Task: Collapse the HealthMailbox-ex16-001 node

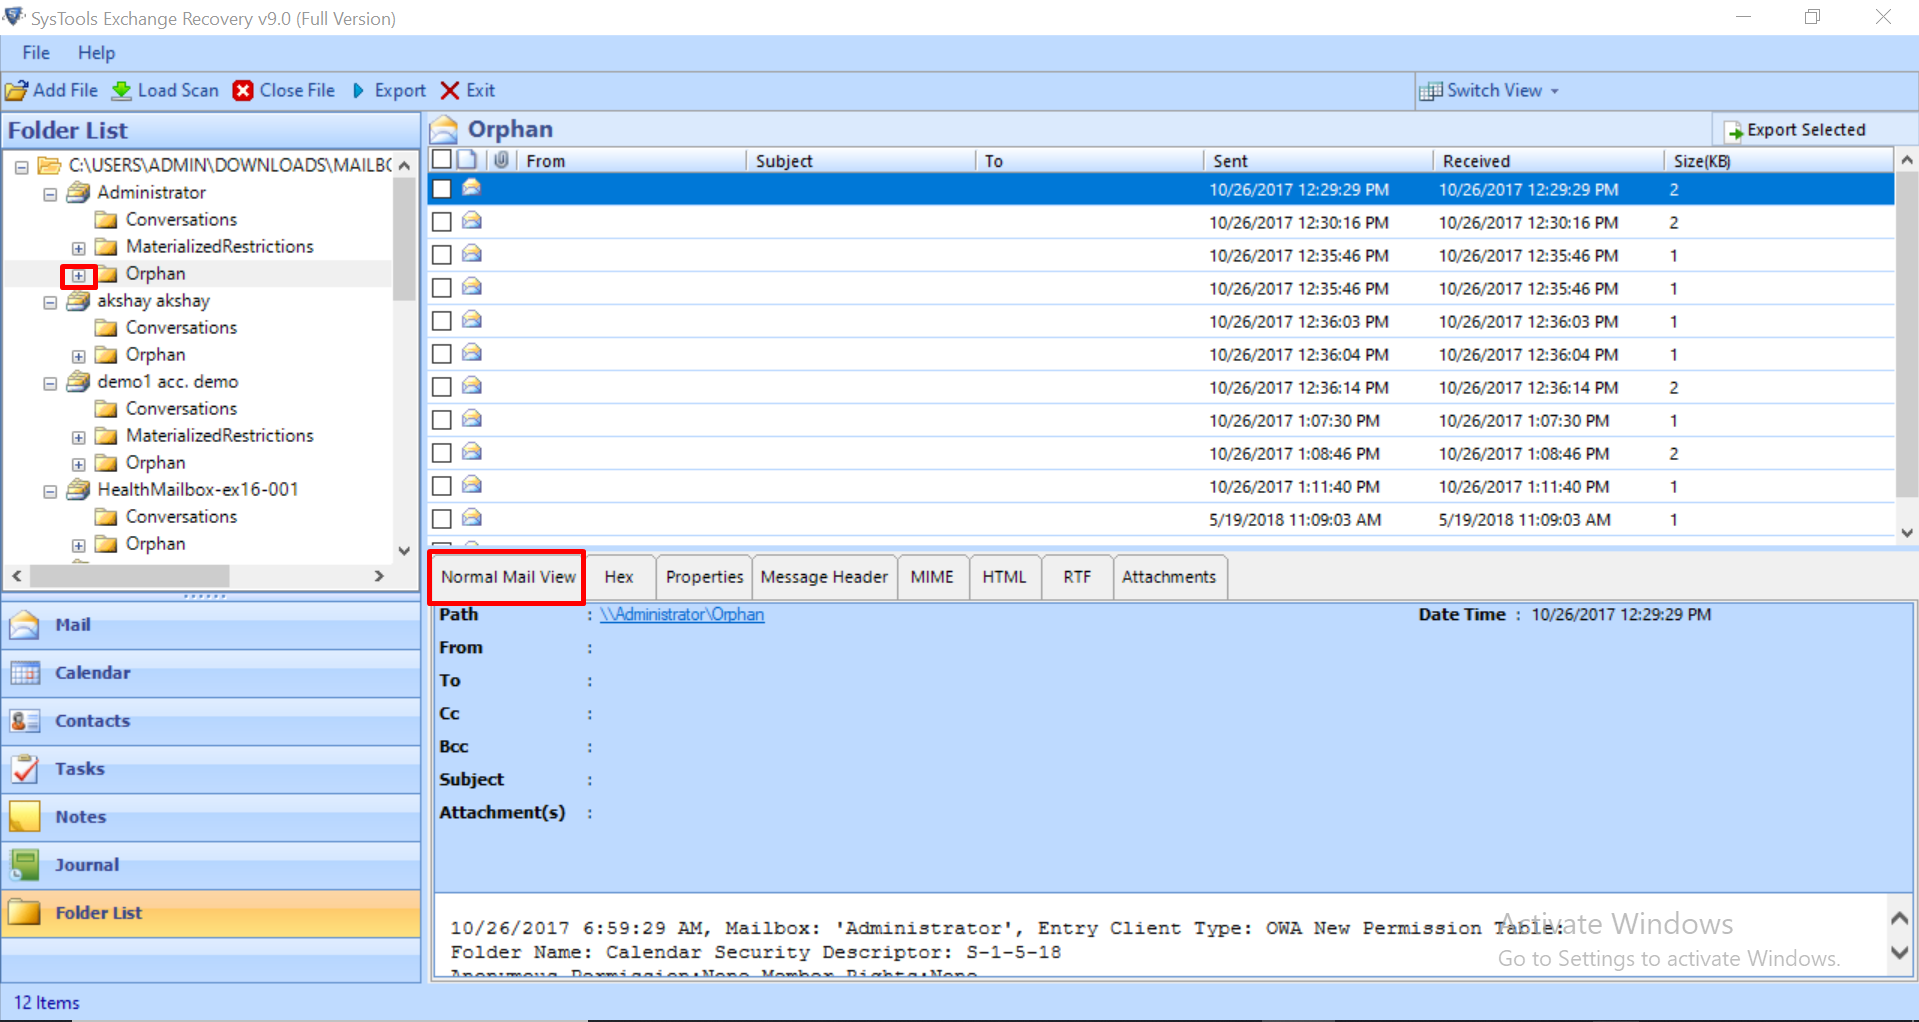Action: [x=50, y=491]
